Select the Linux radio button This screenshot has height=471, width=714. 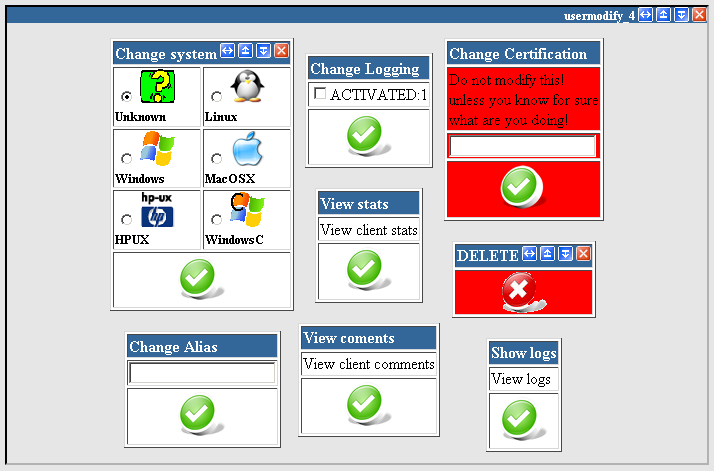[216, 96]
